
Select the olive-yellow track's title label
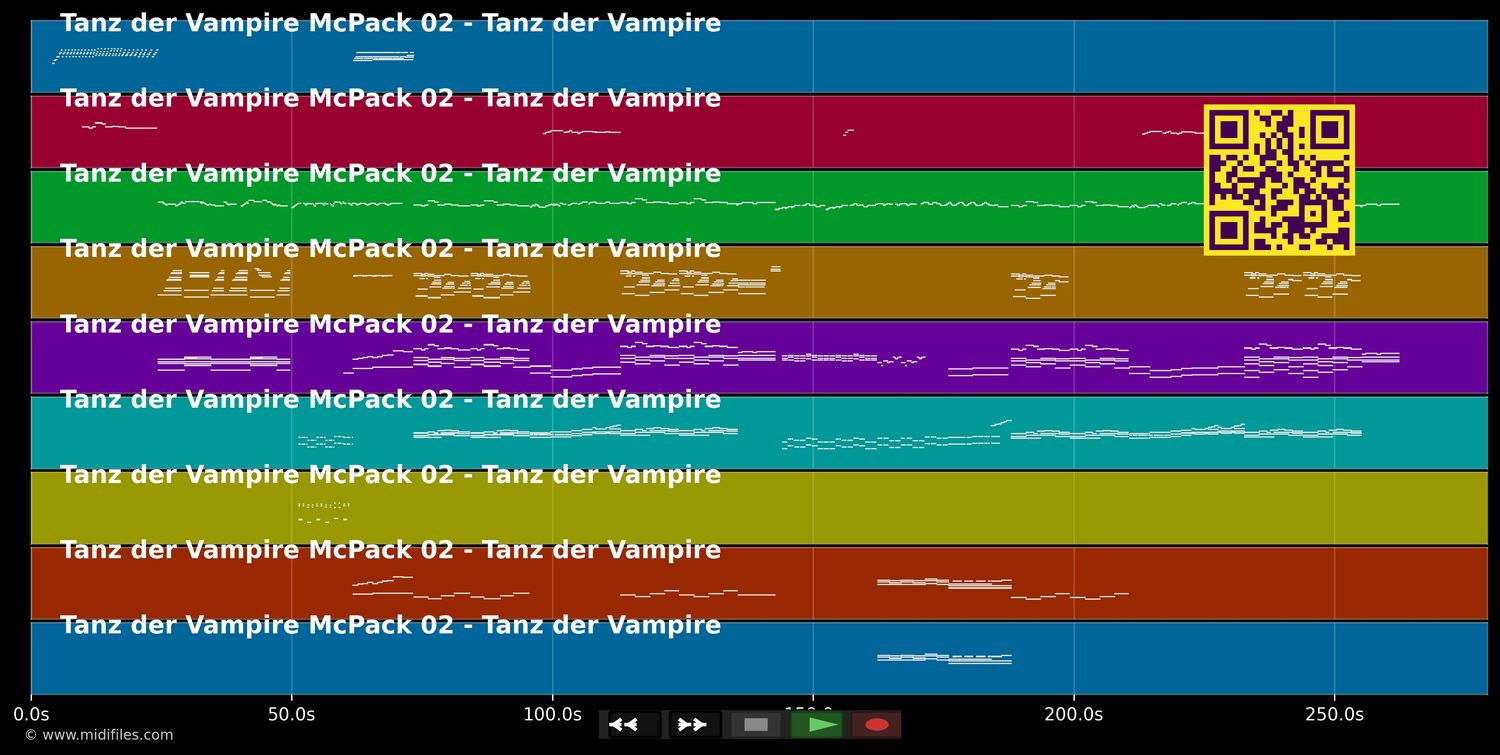coord(390,475)
